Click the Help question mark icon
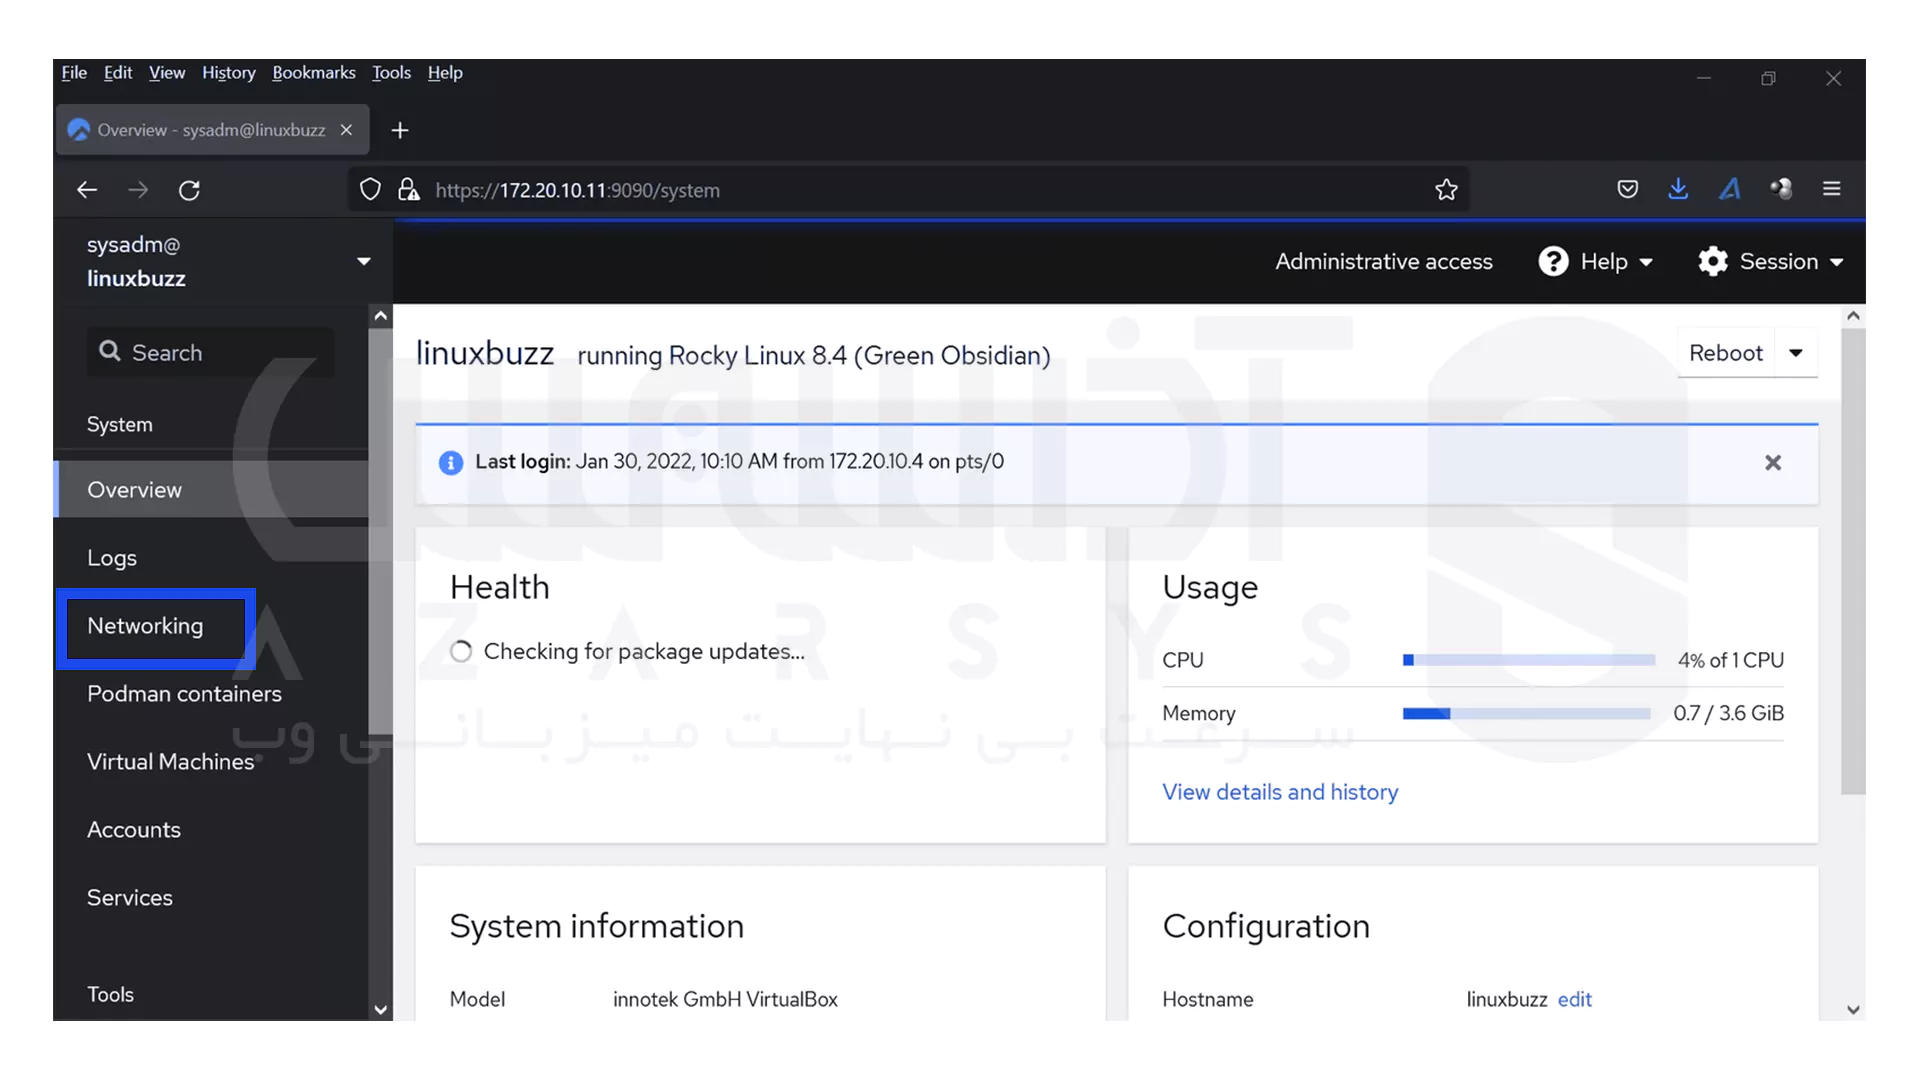 click(x=1553, y=261)
